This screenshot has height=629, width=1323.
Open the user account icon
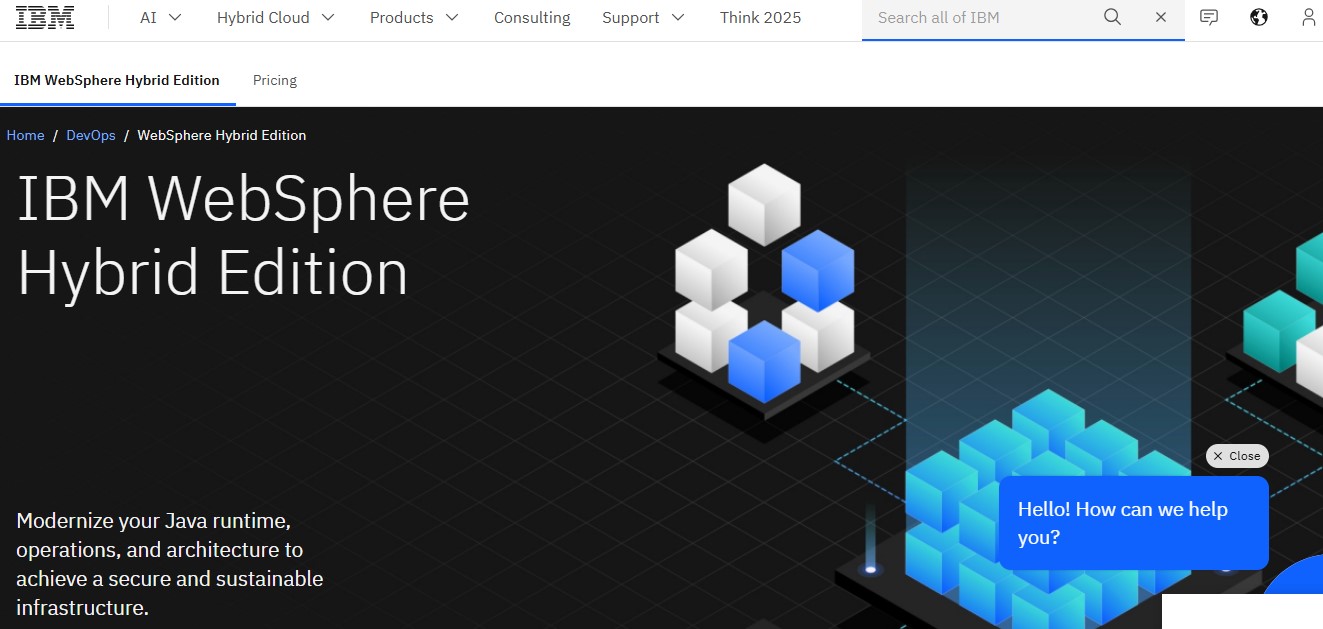(x=1309, y=17)
